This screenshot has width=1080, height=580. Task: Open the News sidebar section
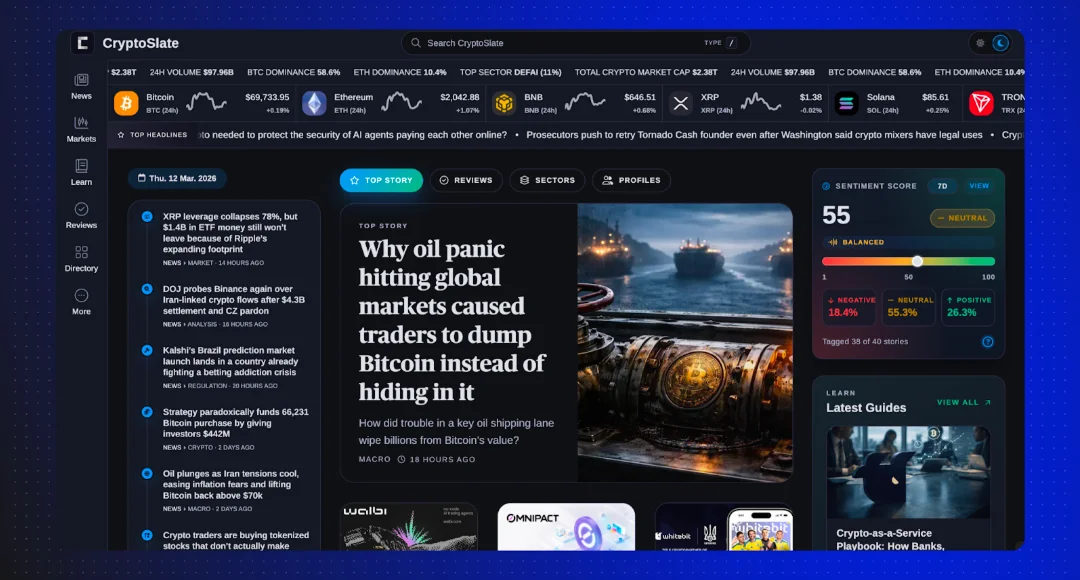tap(81, 87)
